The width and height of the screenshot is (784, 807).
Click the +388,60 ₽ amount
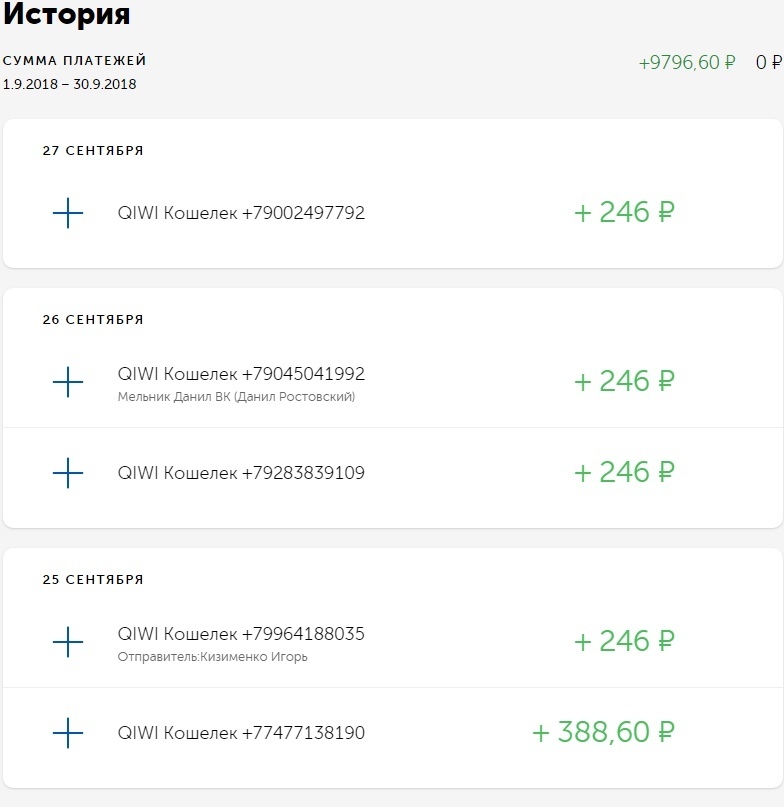click(603, 733)
